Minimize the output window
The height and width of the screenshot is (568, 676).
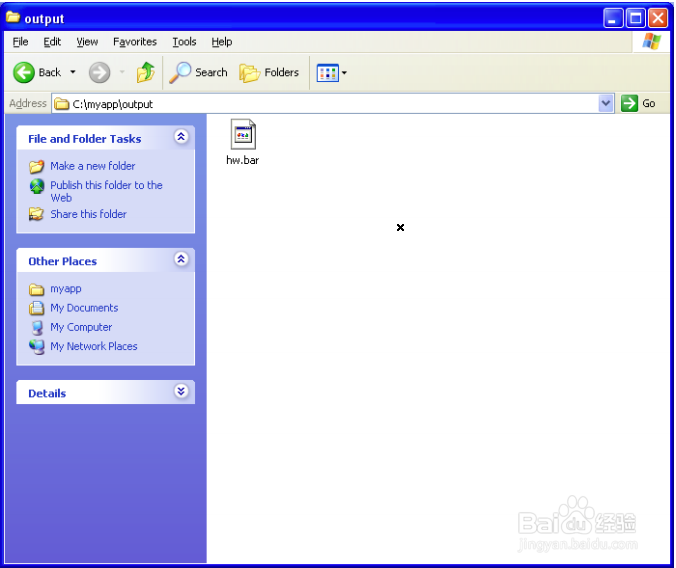pos(613,18)
